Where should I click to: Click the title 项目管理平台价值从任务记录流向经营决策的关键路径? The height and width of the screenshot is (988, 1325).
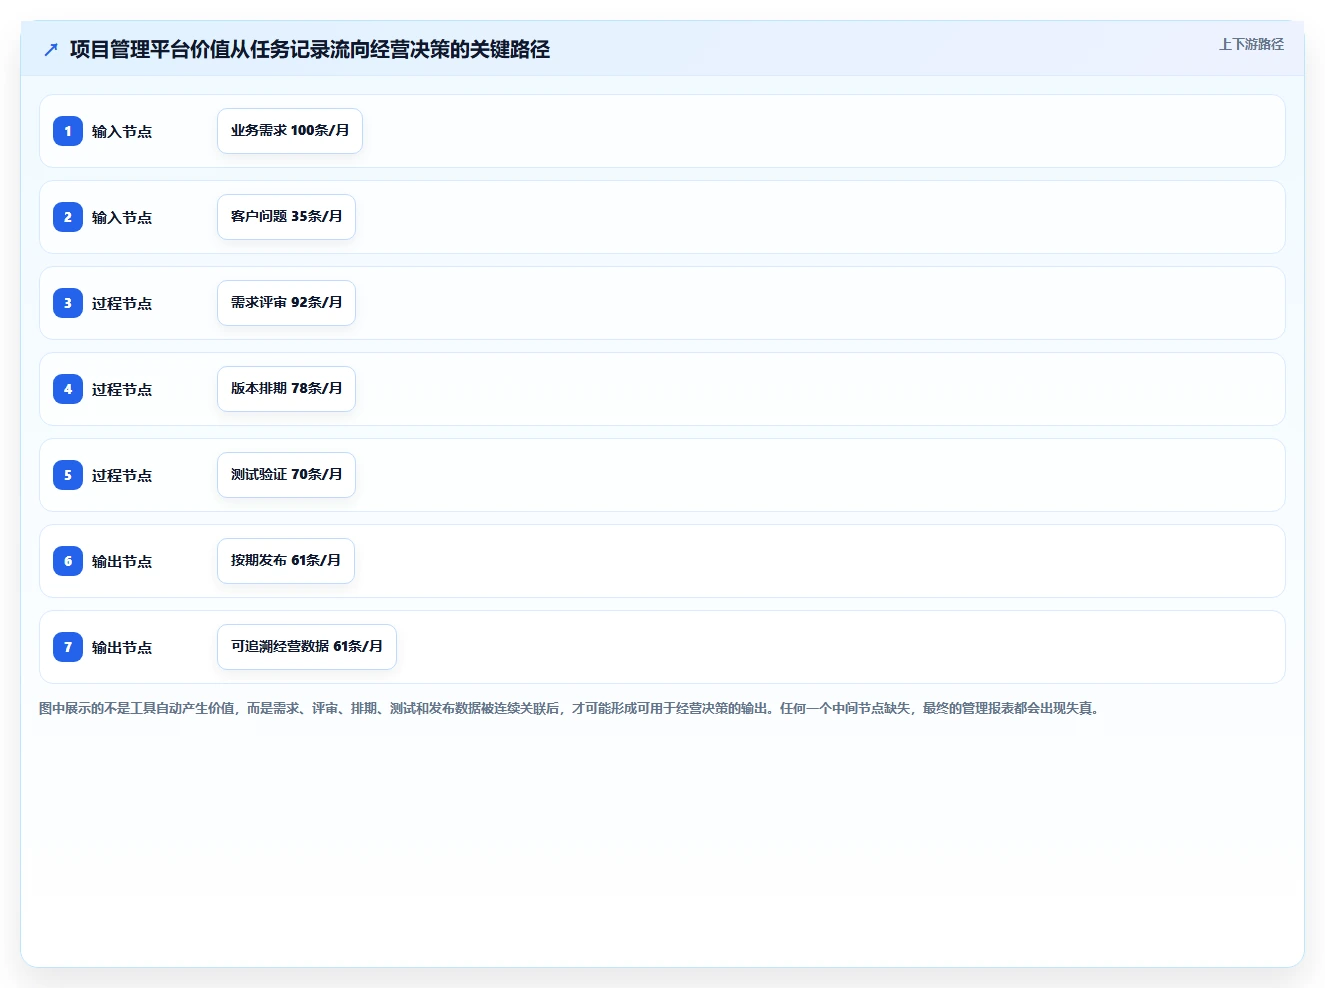coord(310,49)
